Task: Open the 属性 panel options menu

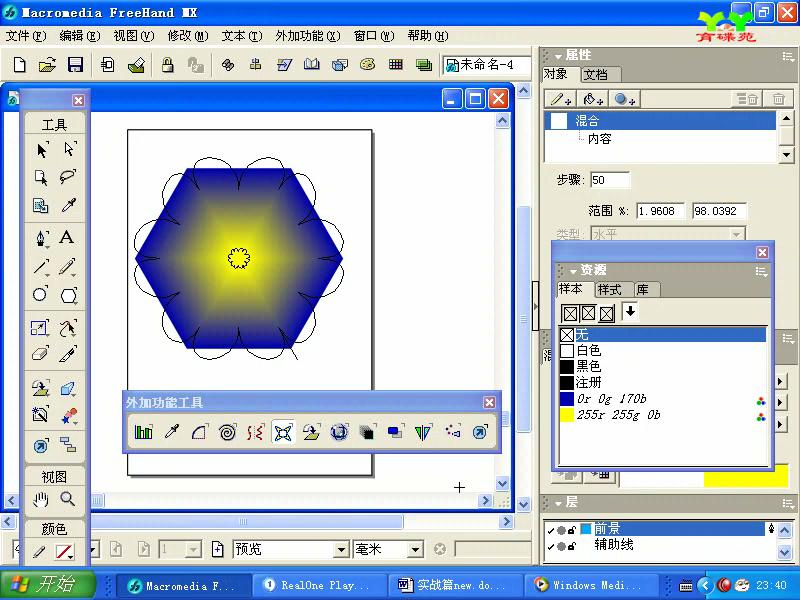Action: (788, 56)
